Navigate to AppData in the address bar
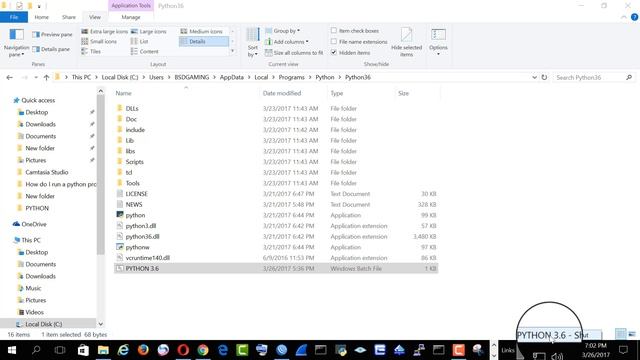Viewport: 640px width, 360px height. (x=231, y=77)
